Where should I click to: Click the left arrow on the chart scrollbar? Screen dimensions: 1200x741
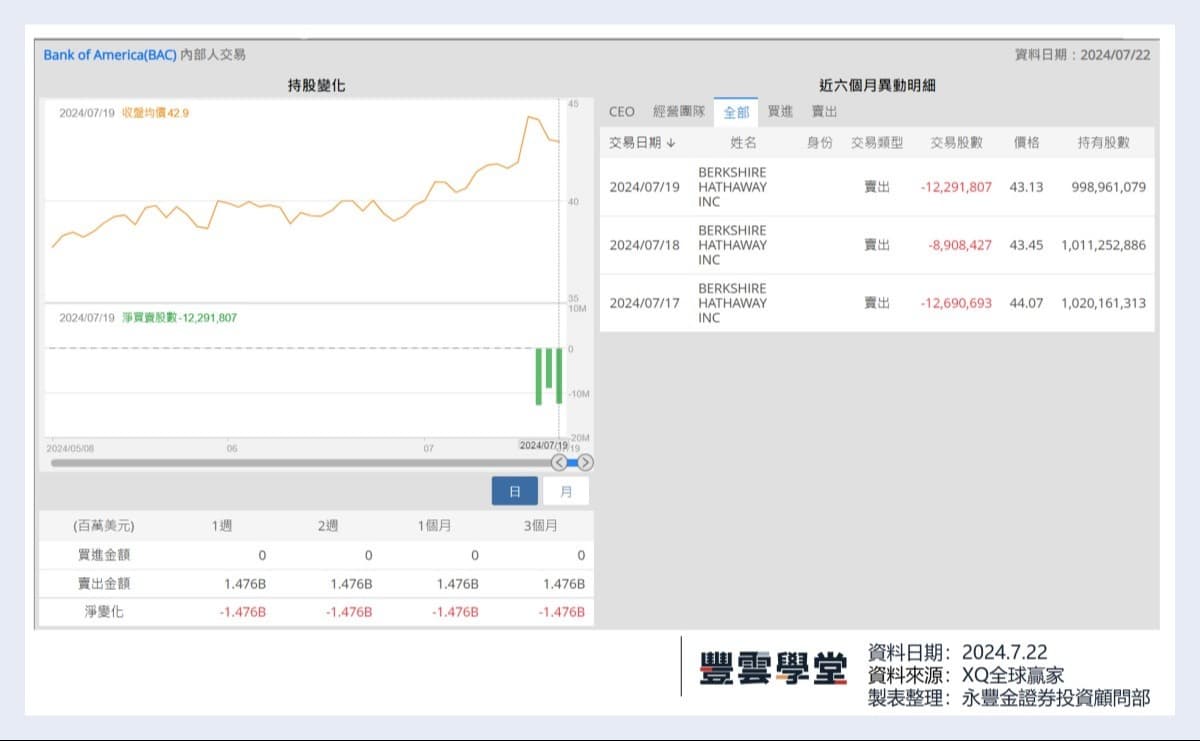[560, 462]
